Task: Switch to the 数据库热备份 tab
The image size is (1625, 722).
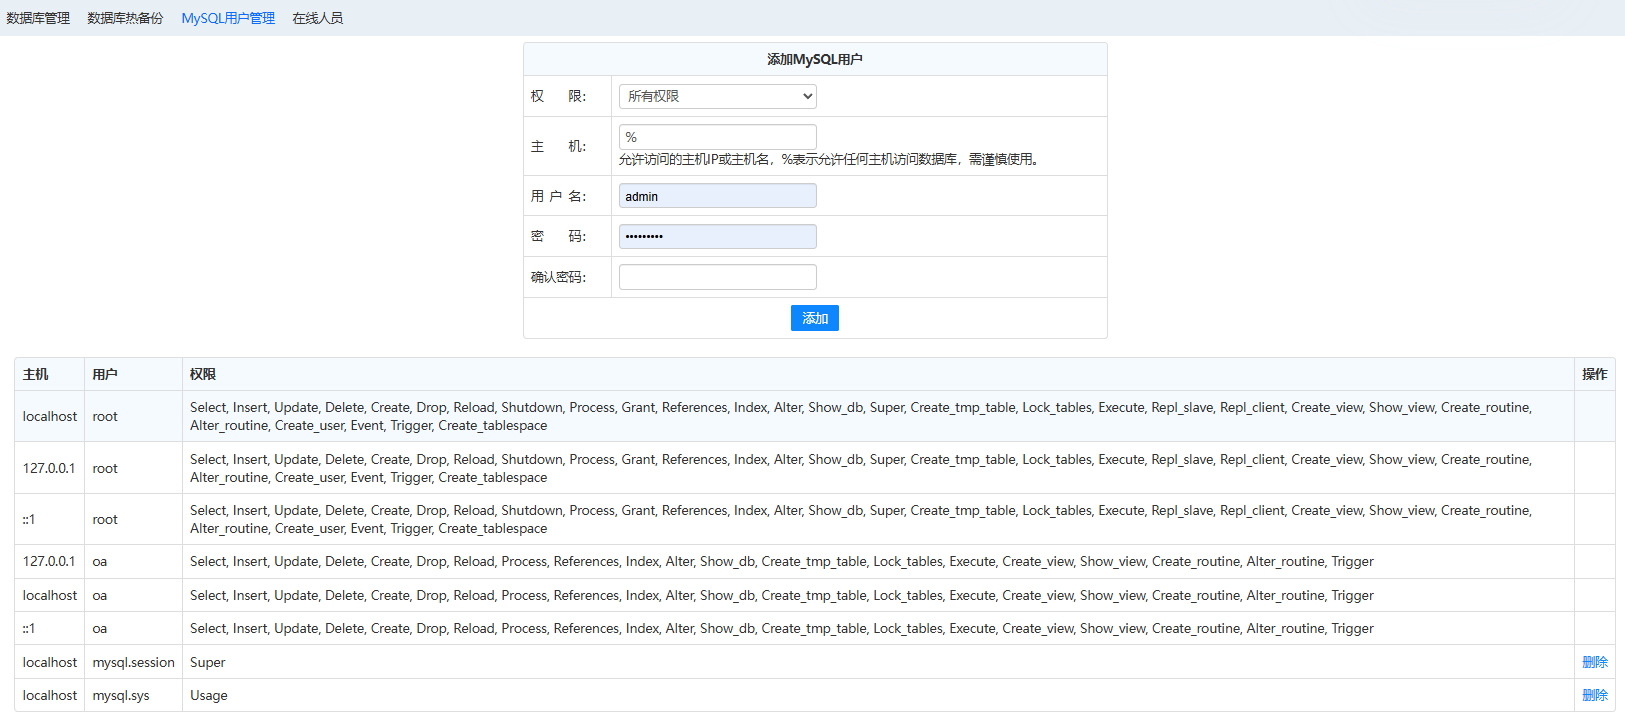Action: [125, 18]
